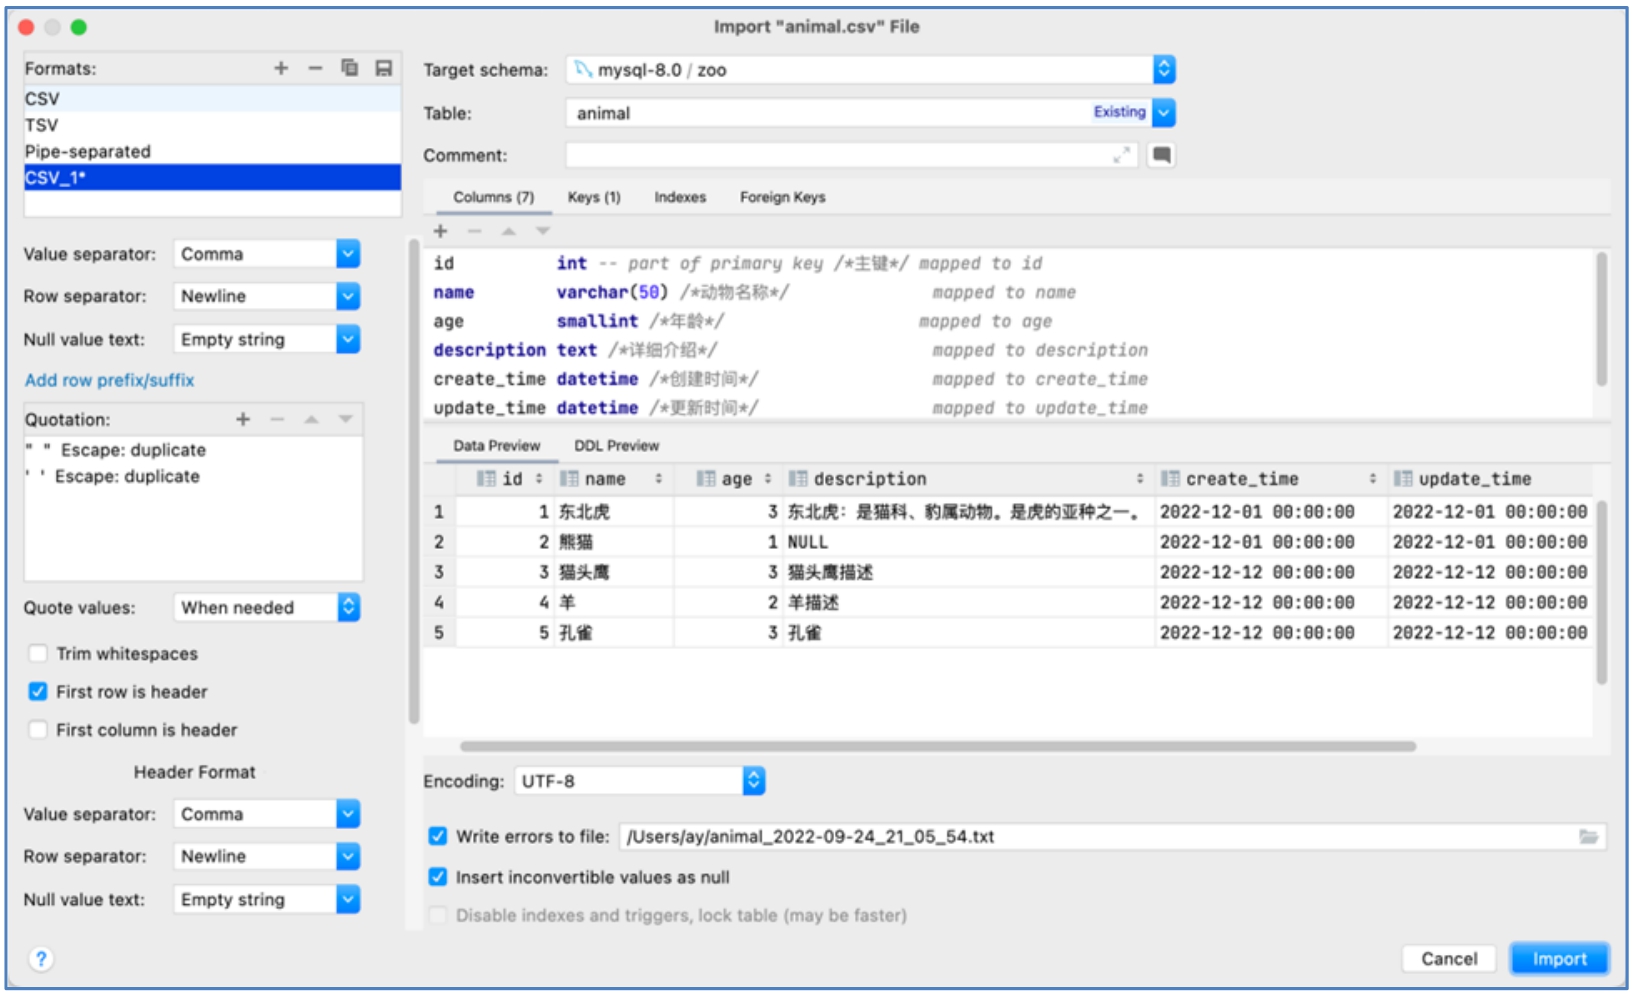The width and height of the screenshot is (1634, 1006).
Task: Add a column using the plus icon
Action: [x=440, y=231]
